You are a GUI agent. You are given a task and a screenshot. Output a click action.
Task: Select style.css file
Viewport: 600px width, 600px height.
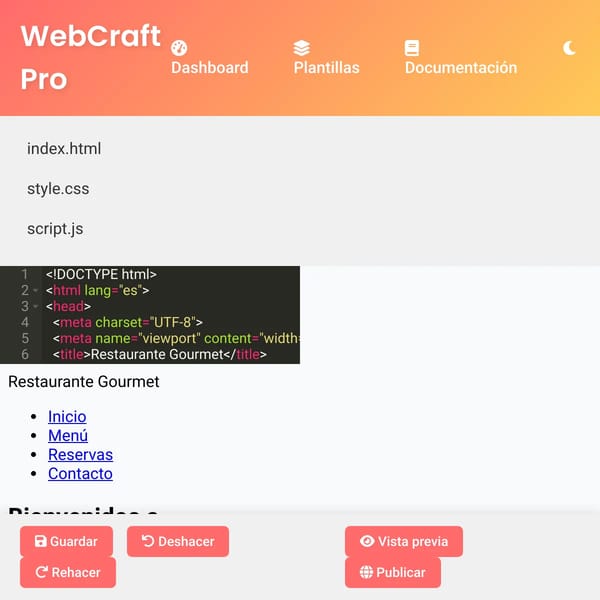pos(58,189)
